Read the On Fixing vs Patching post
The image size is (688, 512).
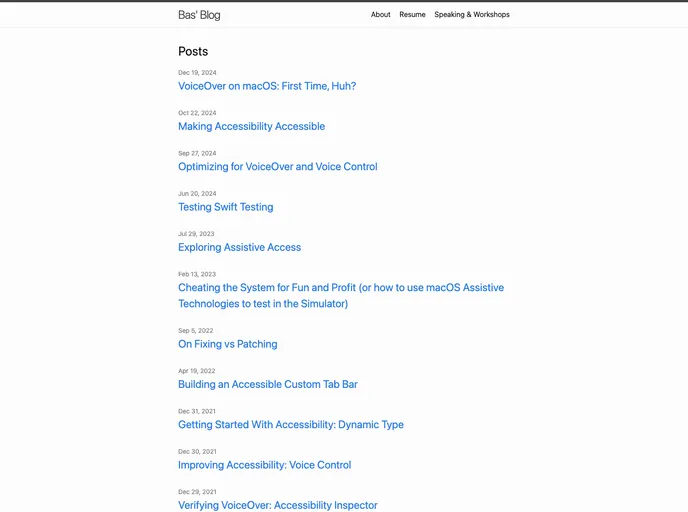click(227, 344)
